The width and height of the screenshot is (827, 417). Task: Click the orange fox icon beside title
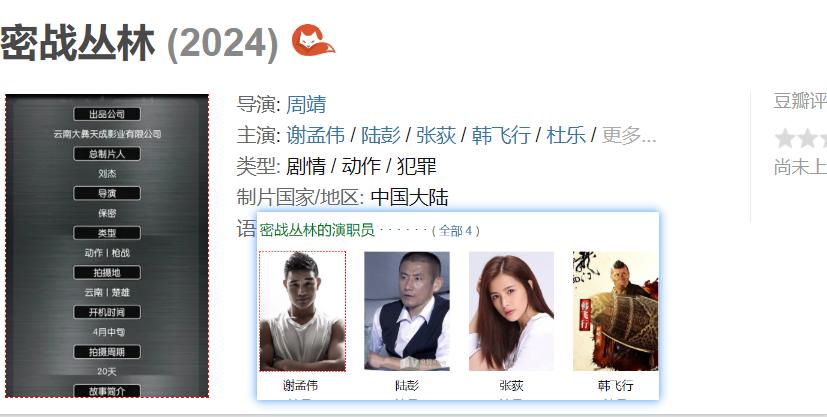coord(314,40)
